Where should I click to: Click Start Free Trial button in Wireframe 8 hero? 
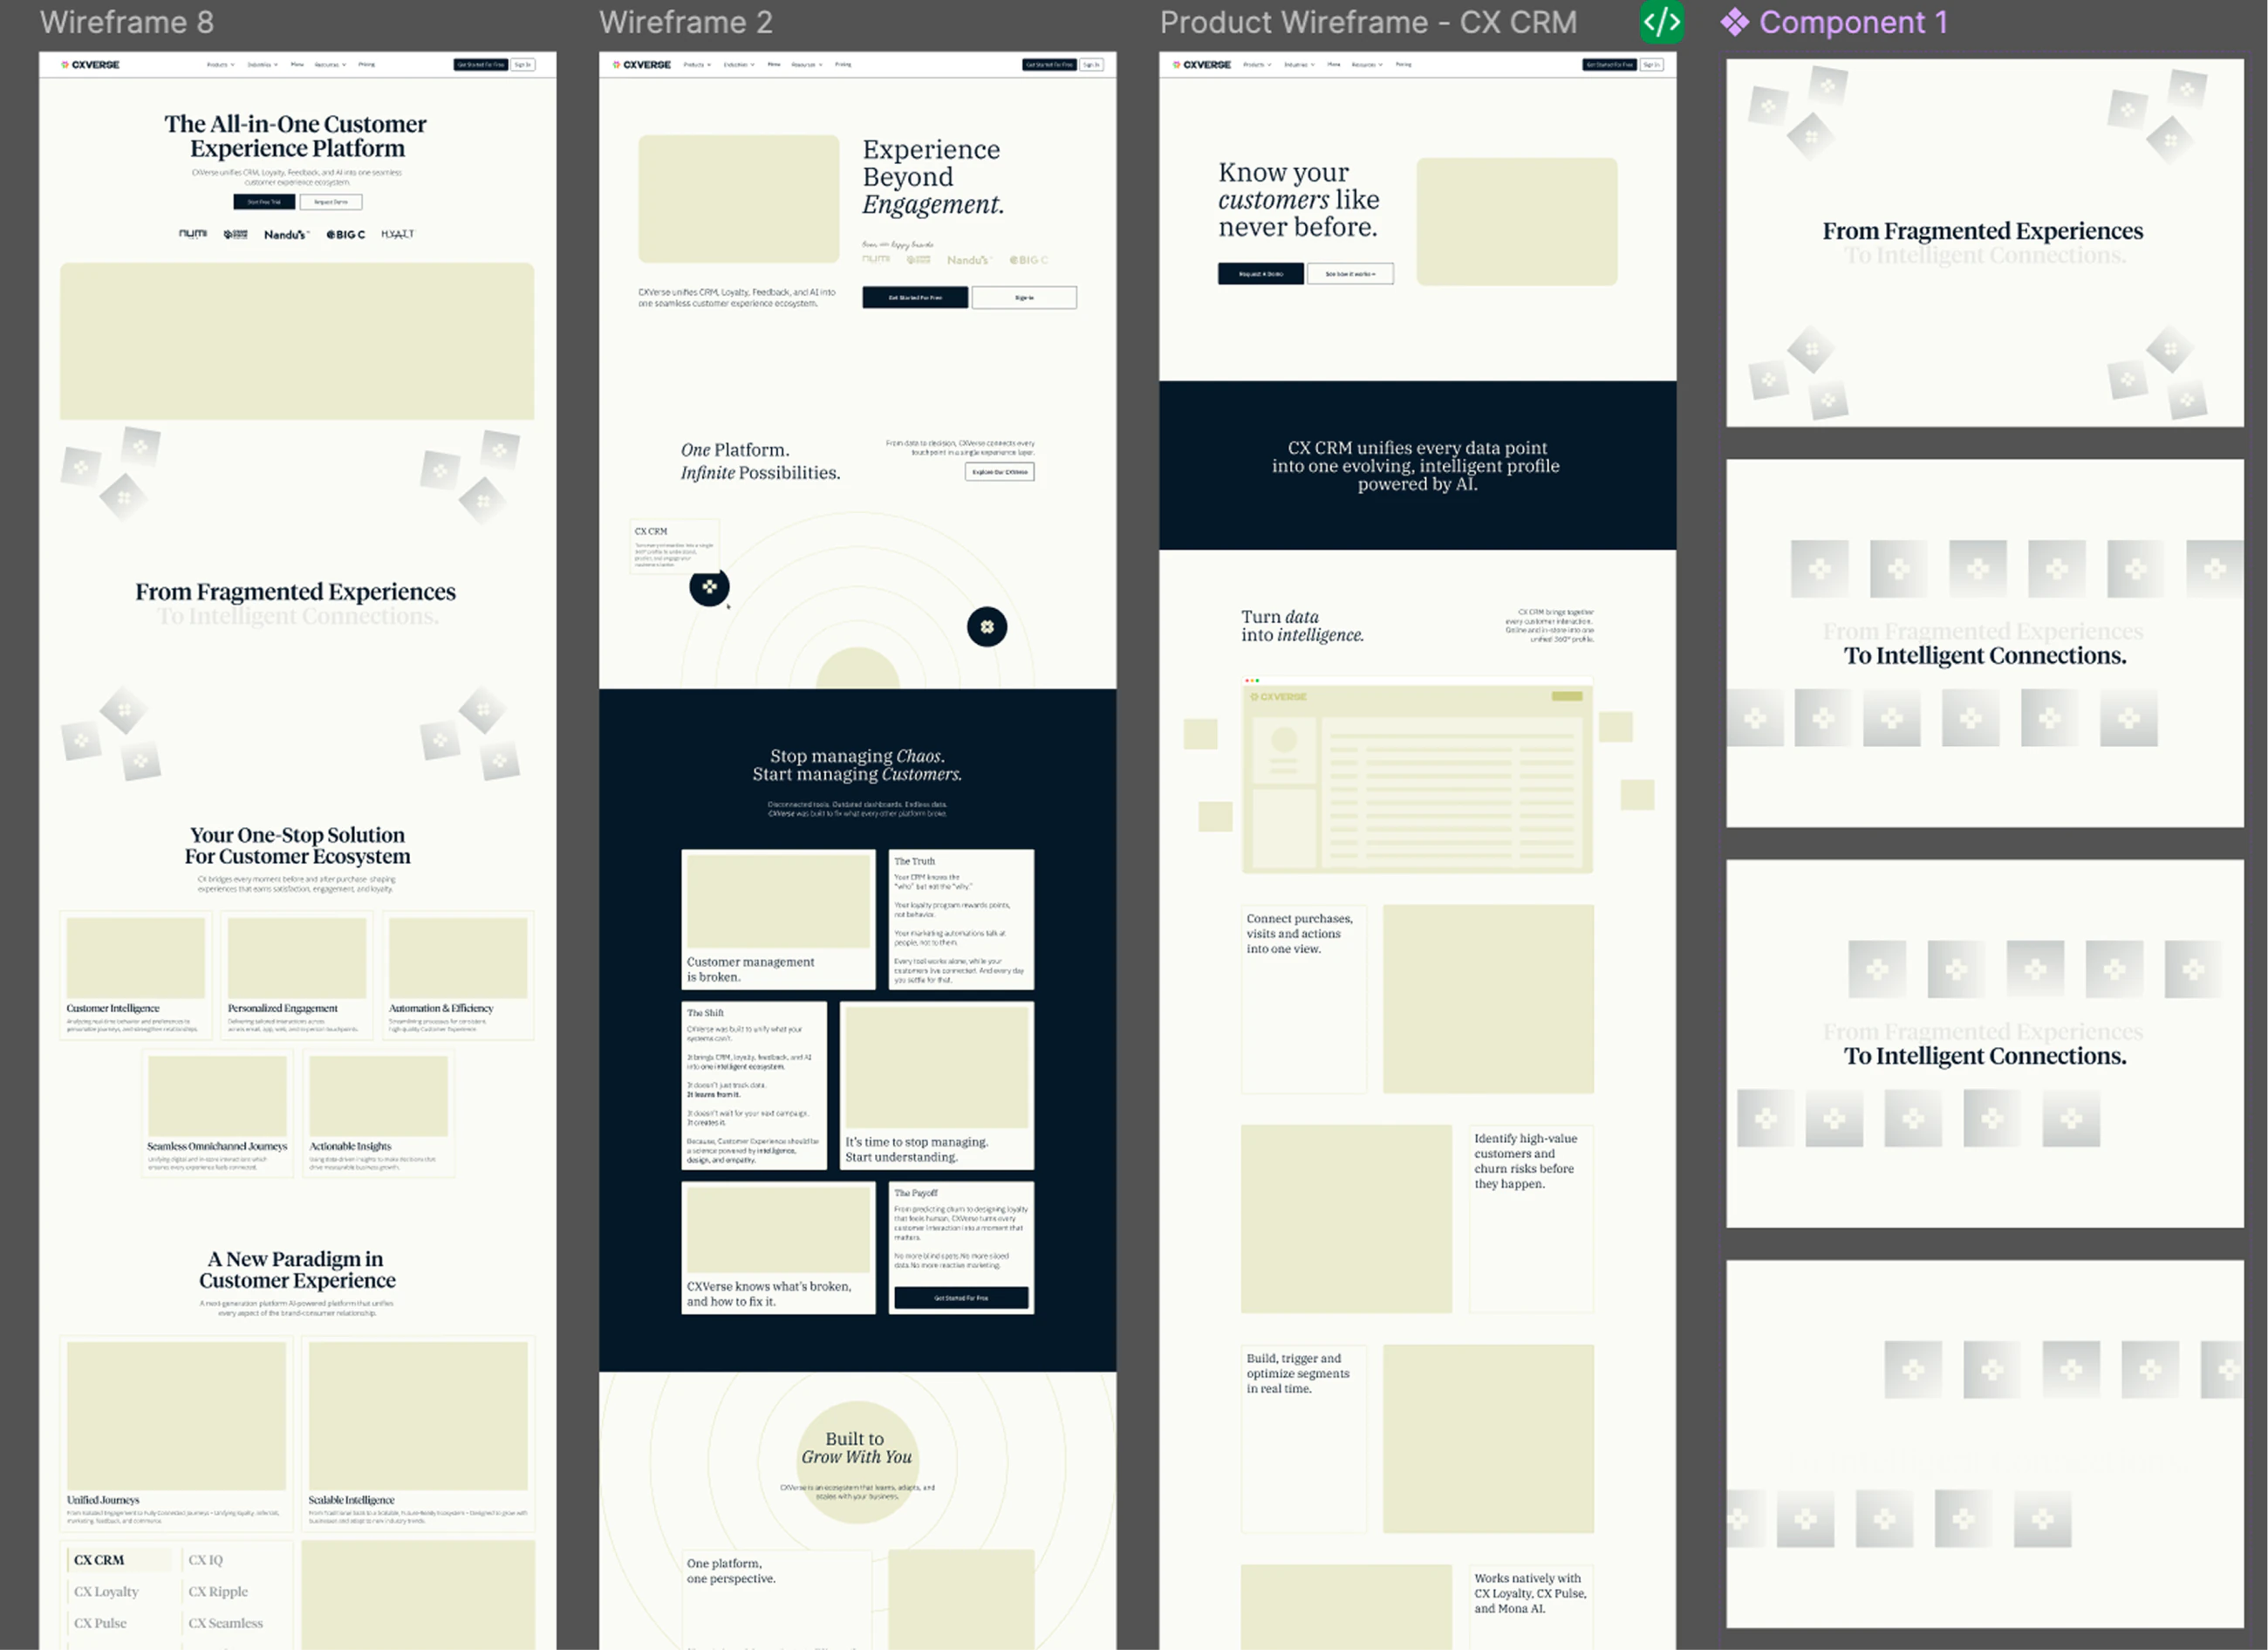coord(264,202)
